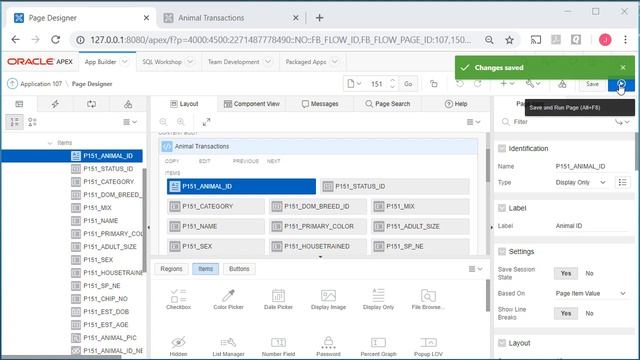The height and width of the screenshot is (360, 640).
Task: Click the lock page icon in toolbar
Action: [x=433, y=84]
